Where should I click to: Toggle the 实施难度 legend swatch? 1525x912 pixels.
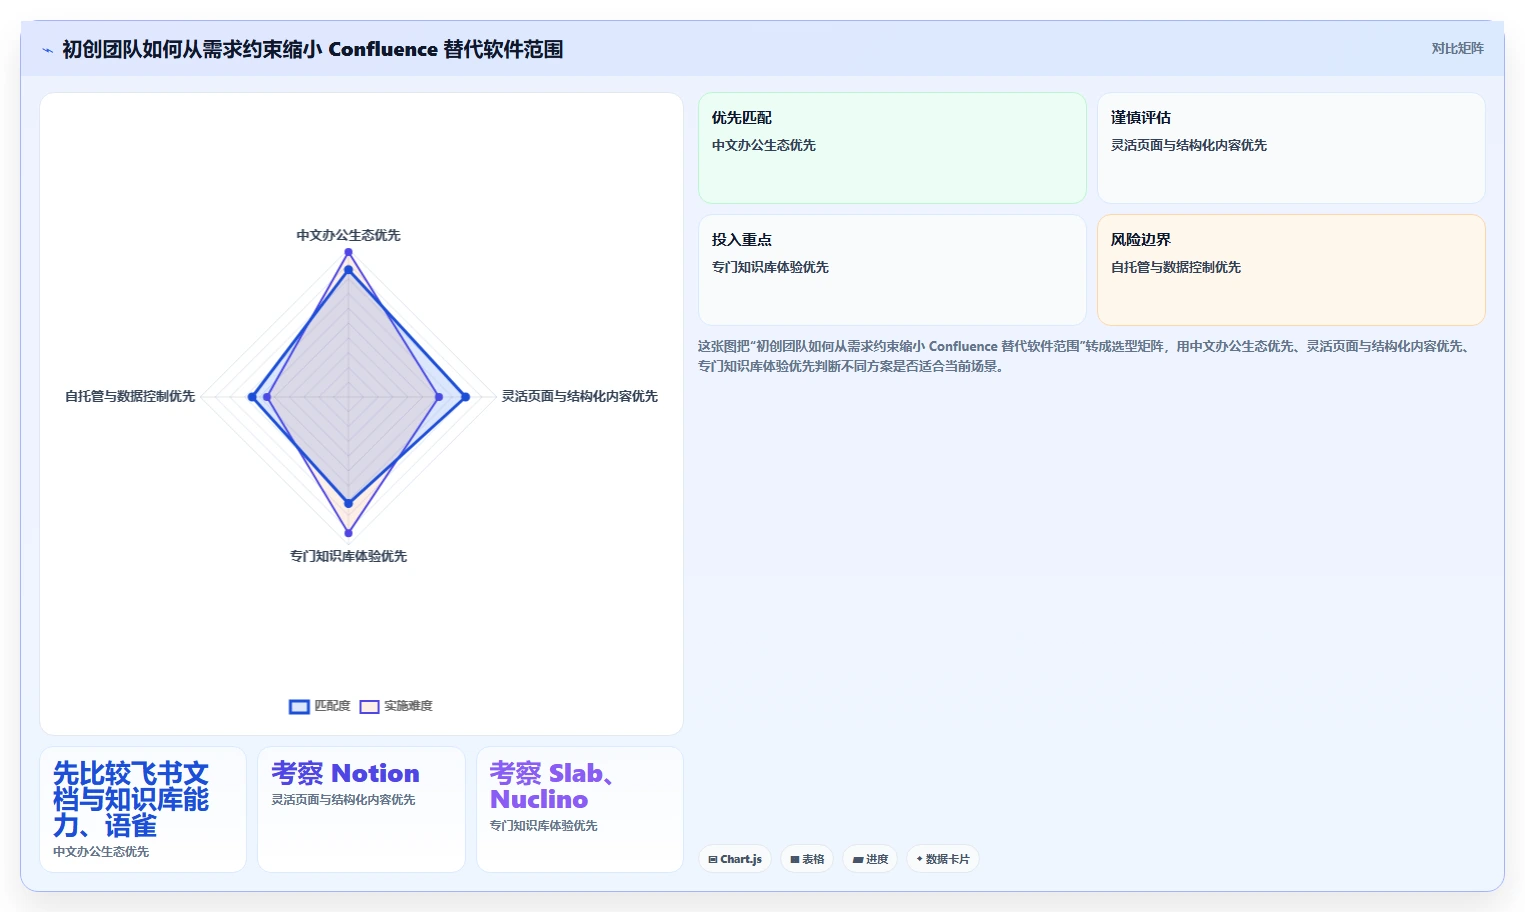tap(369, 706)
